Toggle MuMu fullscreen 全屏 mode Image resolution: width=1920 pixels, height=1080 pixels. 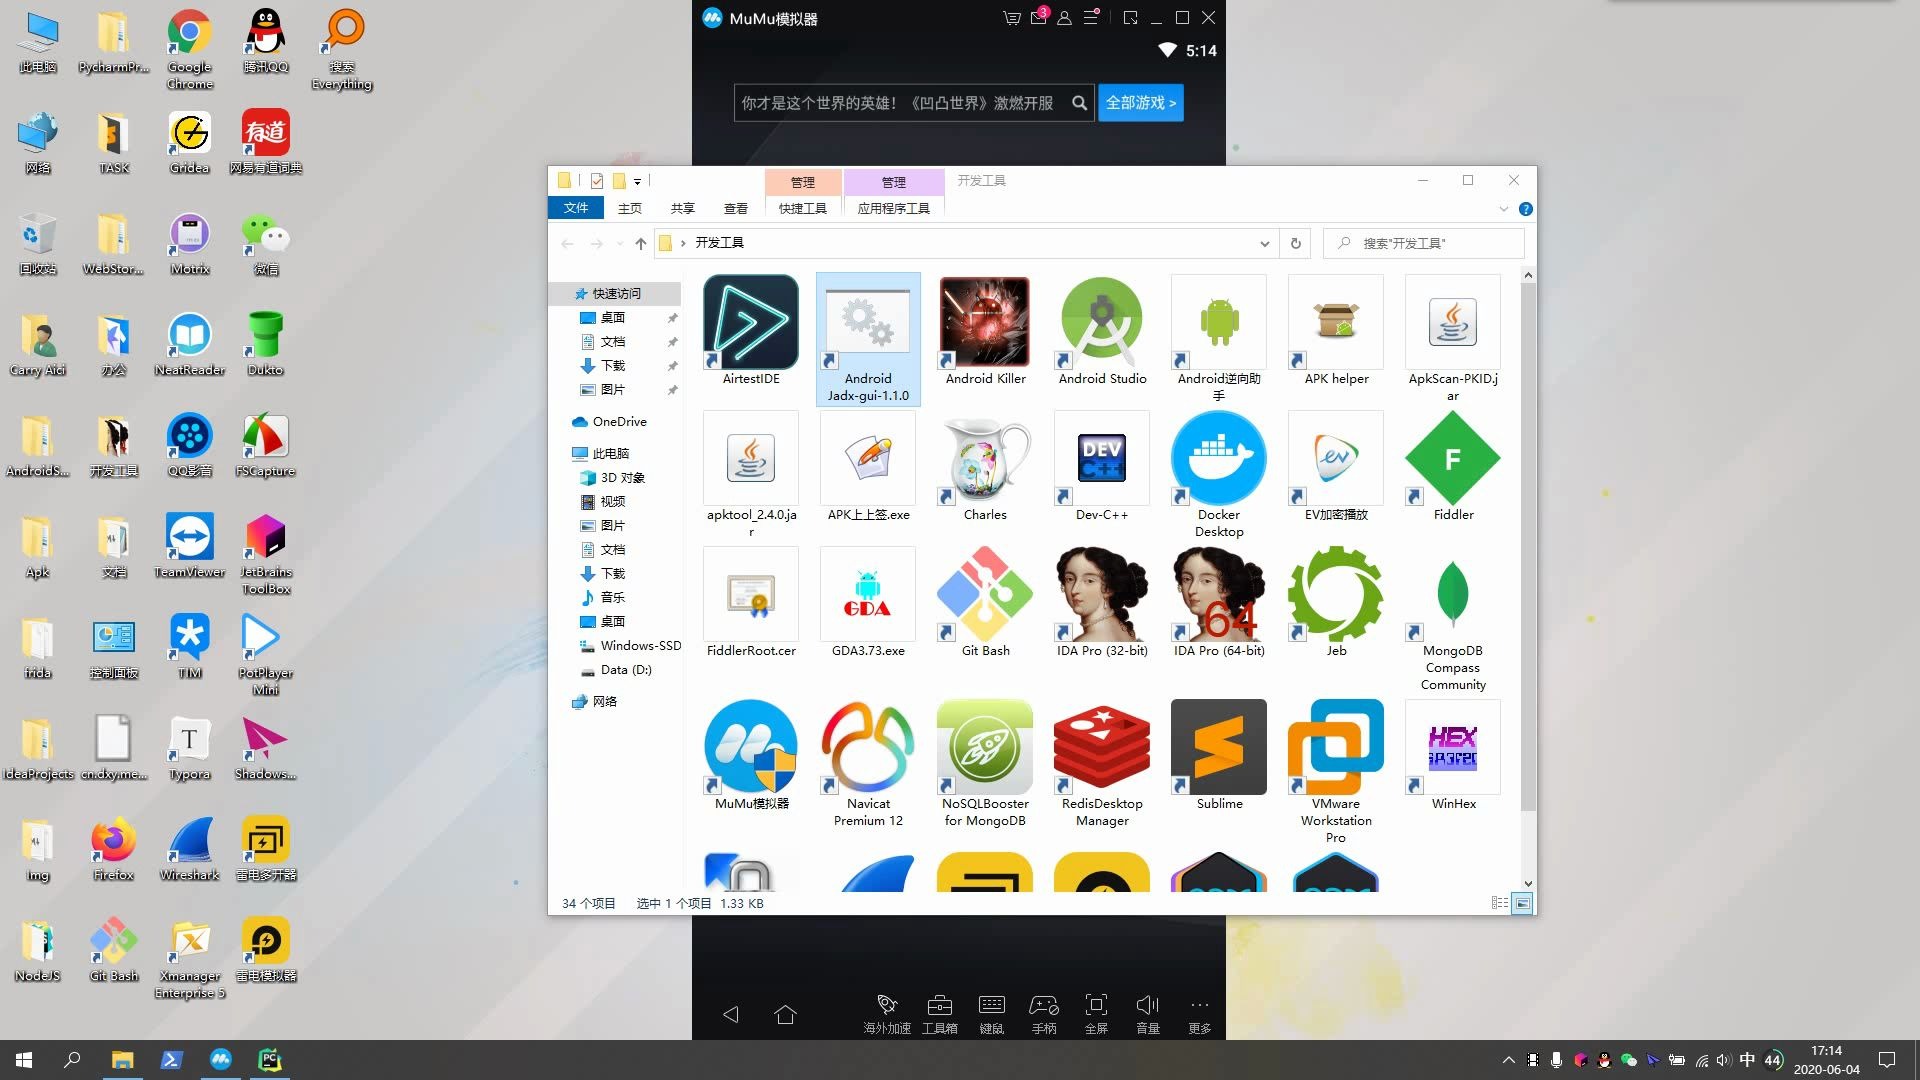tap(1096, 1012)
